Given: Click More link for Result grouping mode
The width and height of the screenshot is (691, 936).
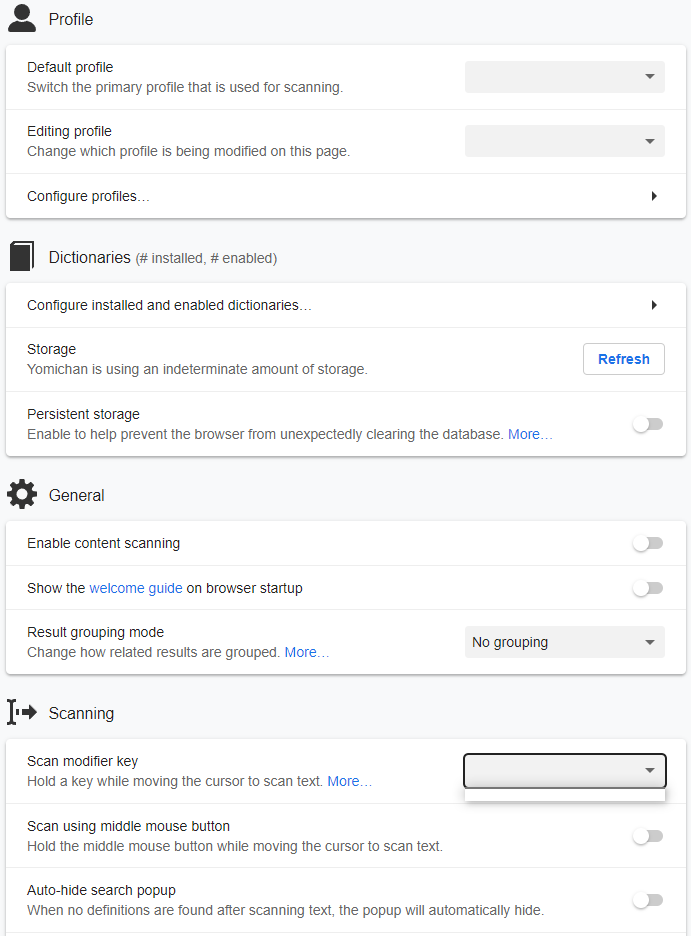Looking at the screenshot, I should [x=306, y=652].
